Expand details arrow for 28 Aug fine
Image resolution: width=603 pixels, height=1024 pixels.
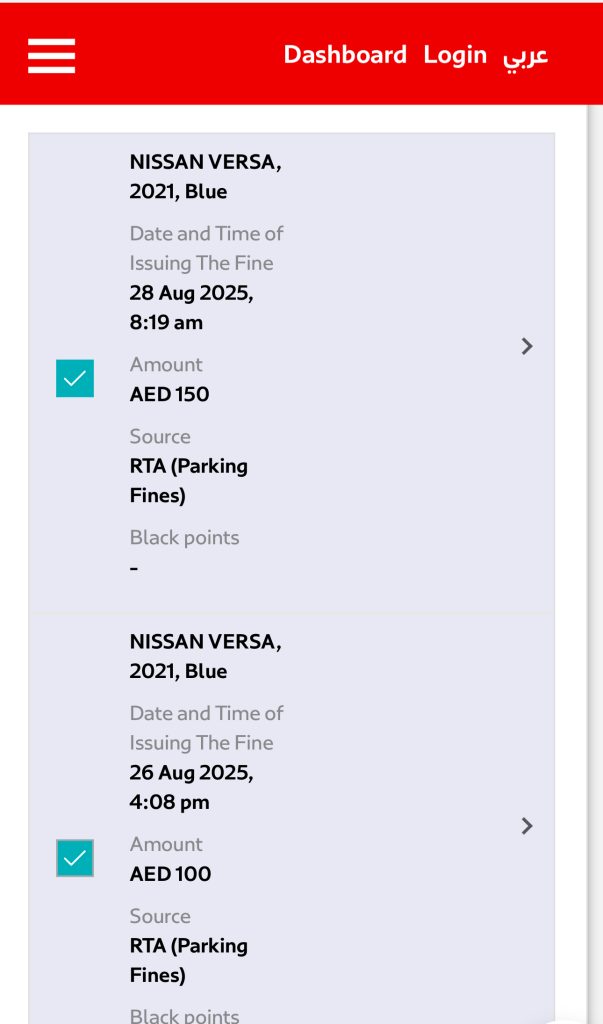coord(527,346)
